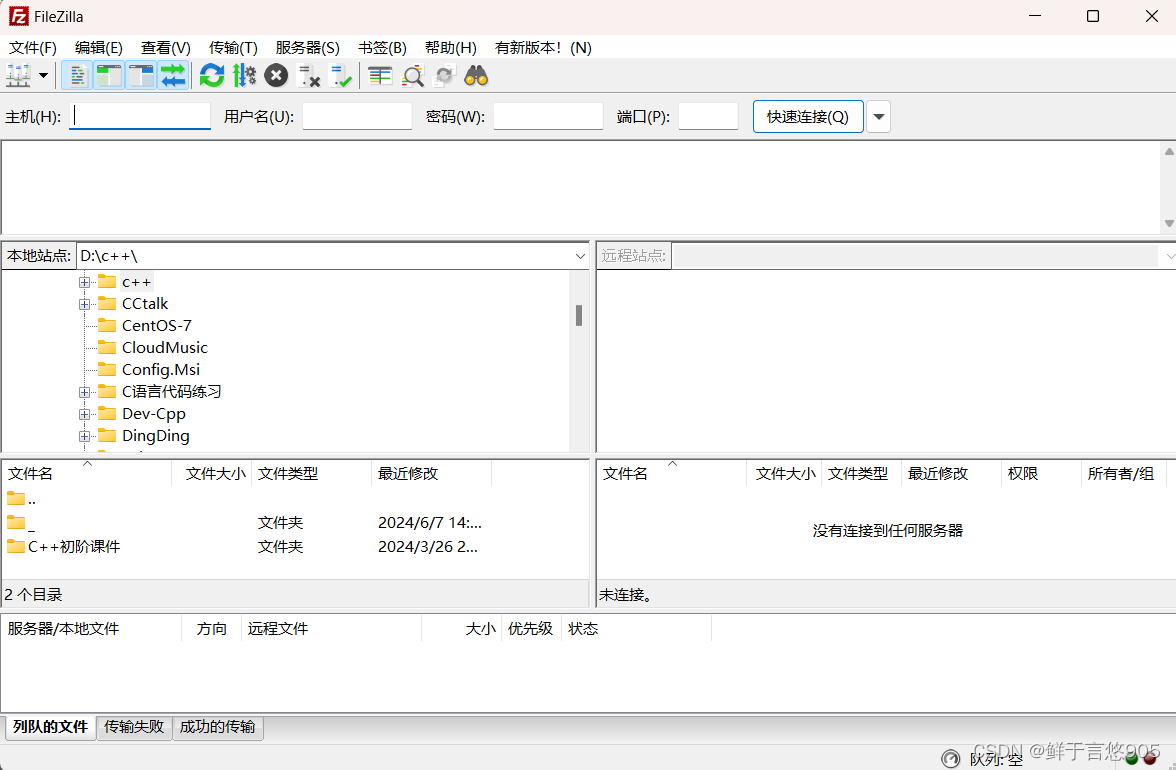The height and width of the screenshot is (770, 1176).
Task: Open 查看(V) menu
Action: [x=166, y=48]
